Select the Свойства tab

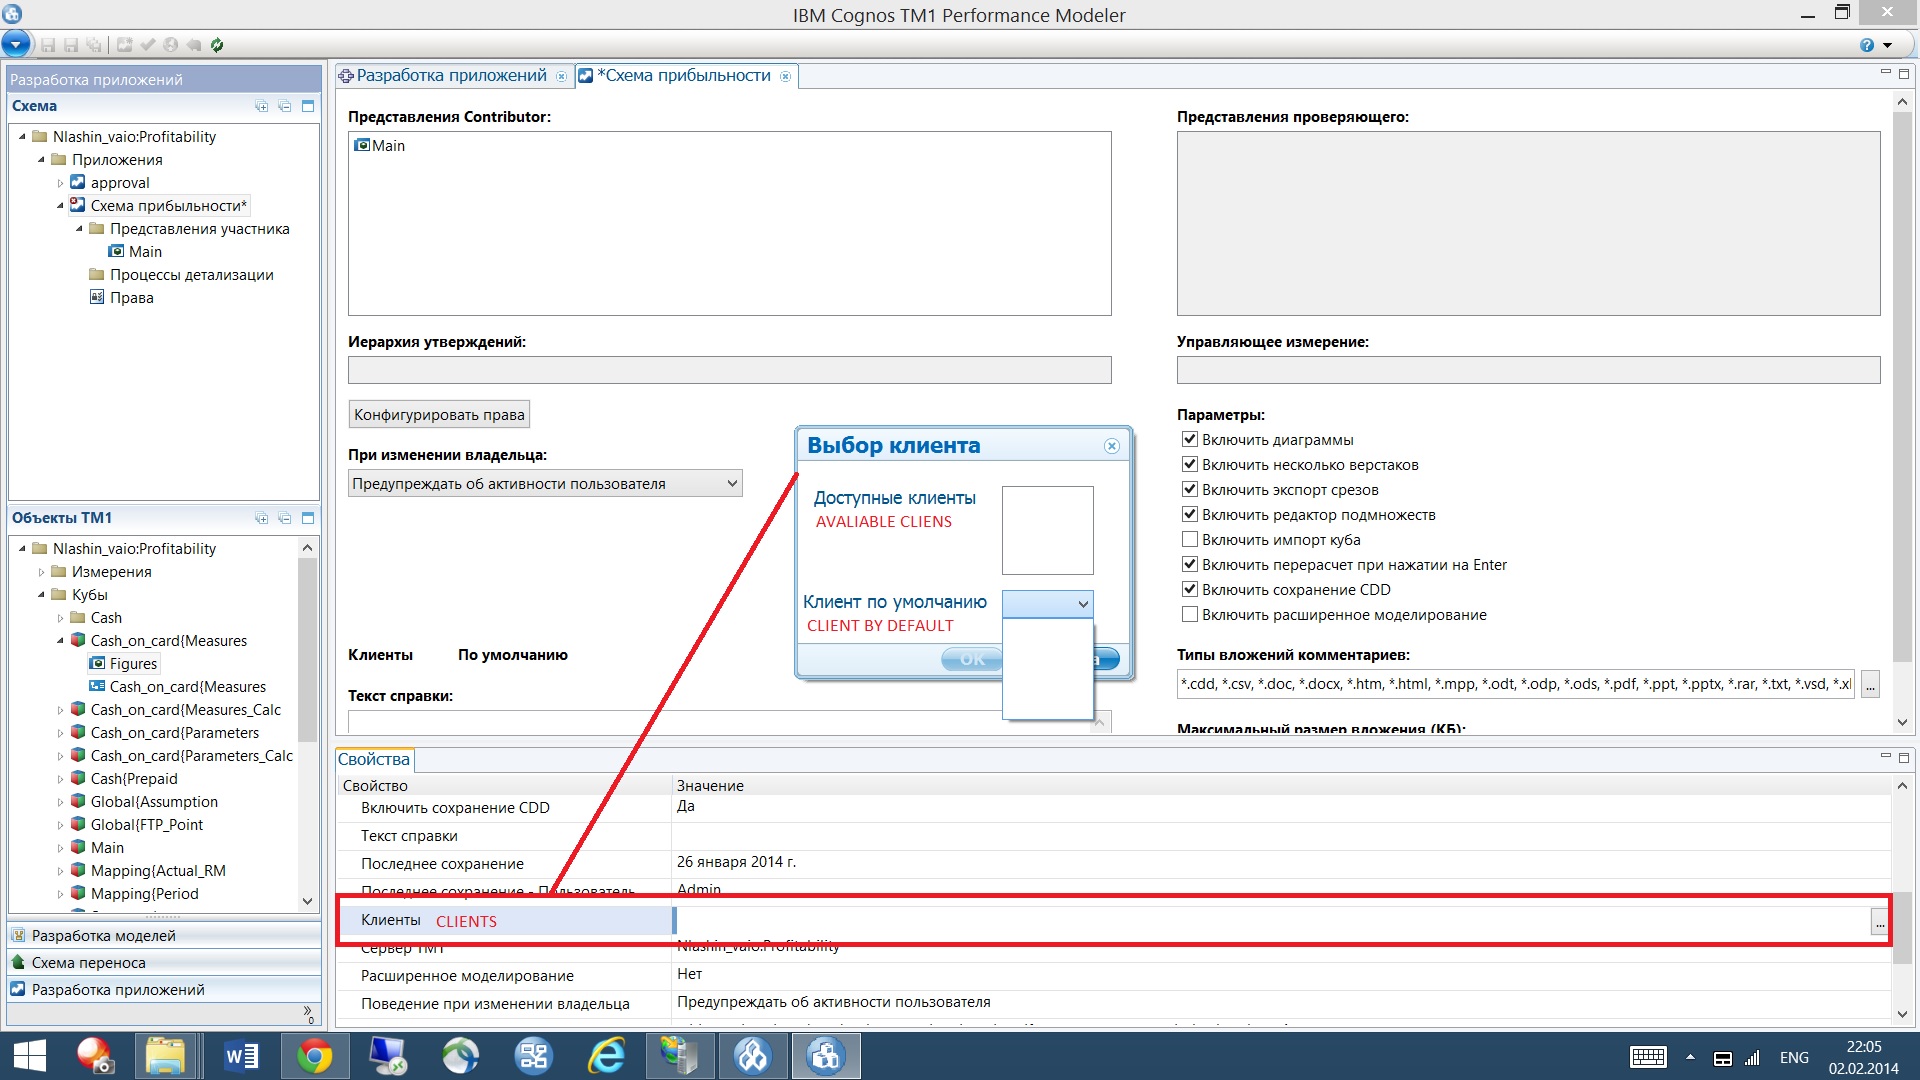[374, 760]
